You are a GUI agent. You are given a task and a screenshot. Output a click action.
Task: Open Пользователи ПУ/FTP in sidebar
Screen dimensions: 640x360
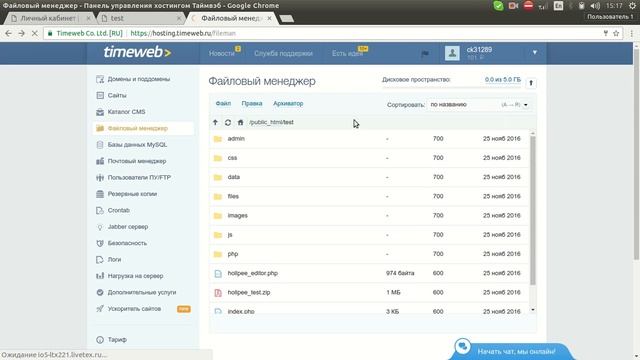[139, 178]
